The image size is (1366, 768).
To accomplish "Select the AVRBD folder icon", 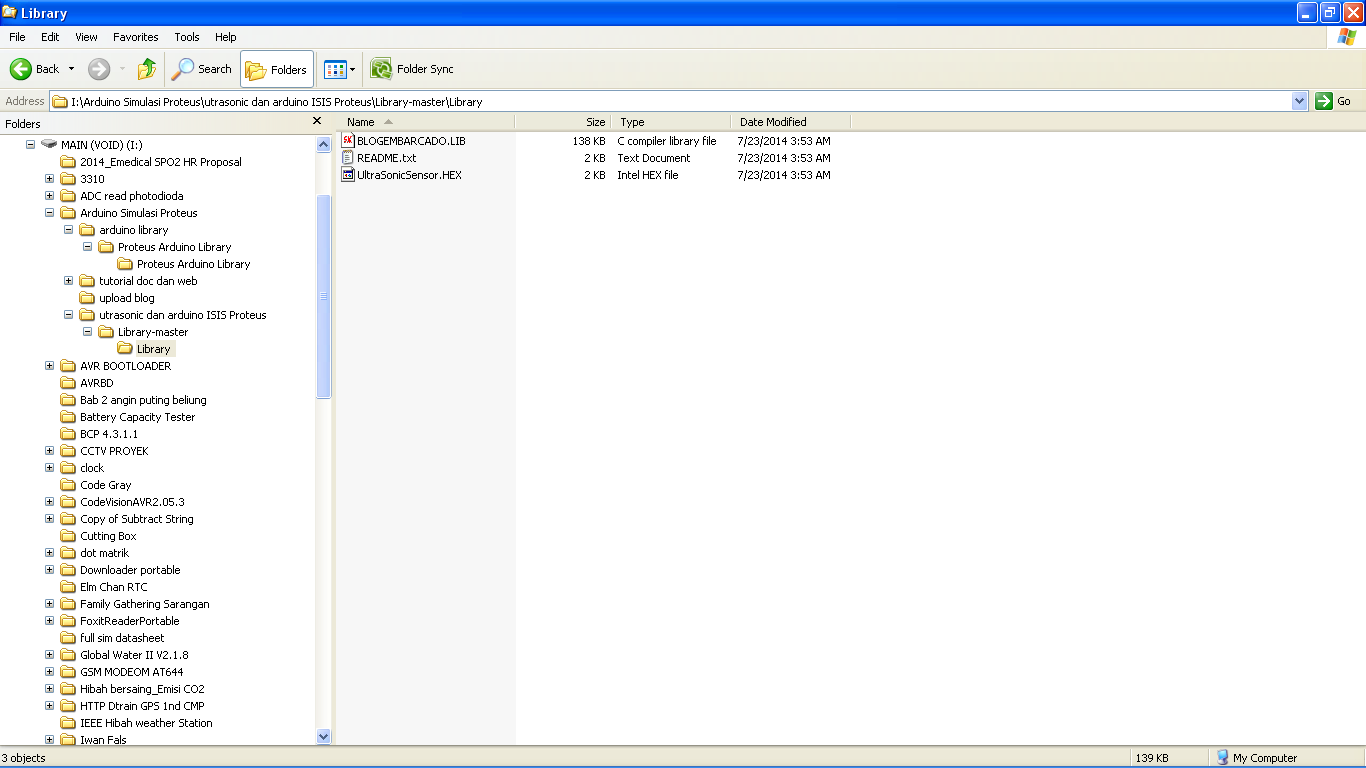I will click(x=68, y=383).
